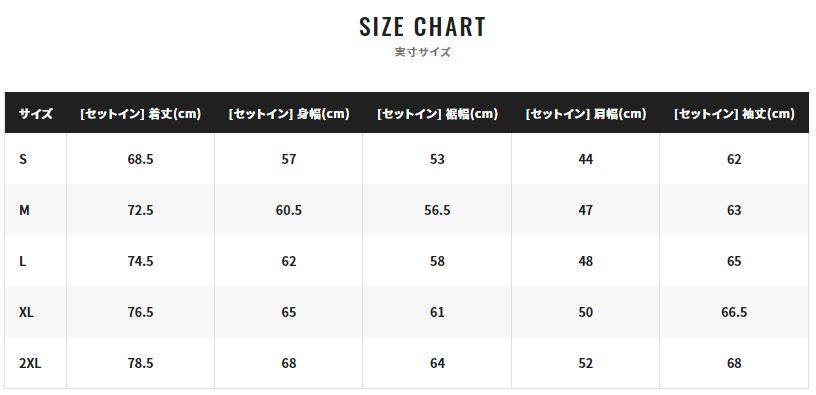This screenshot has height=395, width=816.
Task: Select the 袖丈(cm) column header
Action: pos(734,113)
